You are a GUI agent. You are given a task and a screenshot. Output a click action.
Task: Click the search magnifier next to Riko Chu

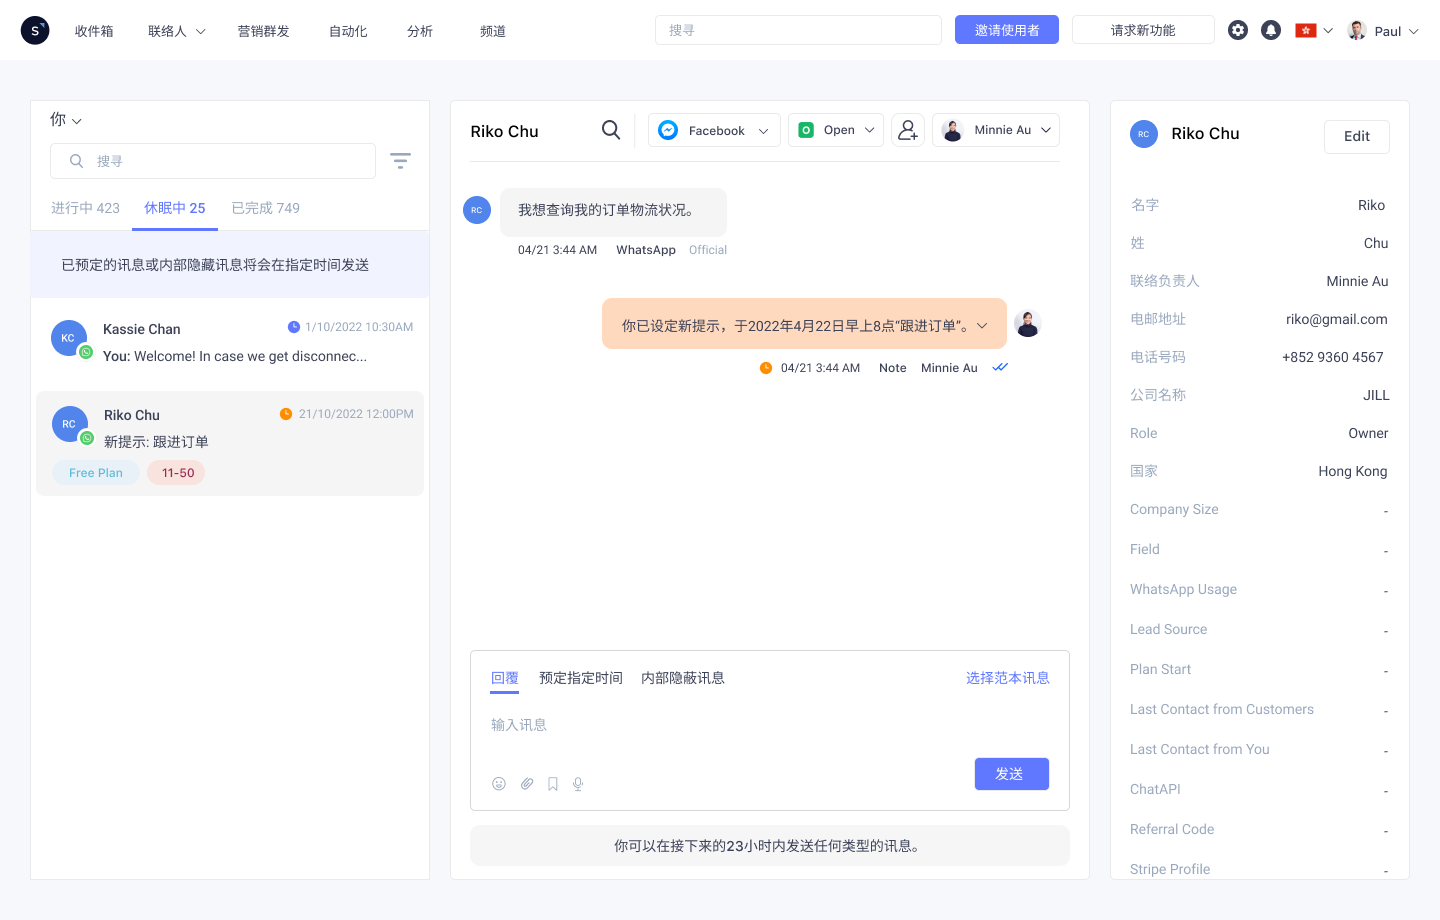click(610, 130)
